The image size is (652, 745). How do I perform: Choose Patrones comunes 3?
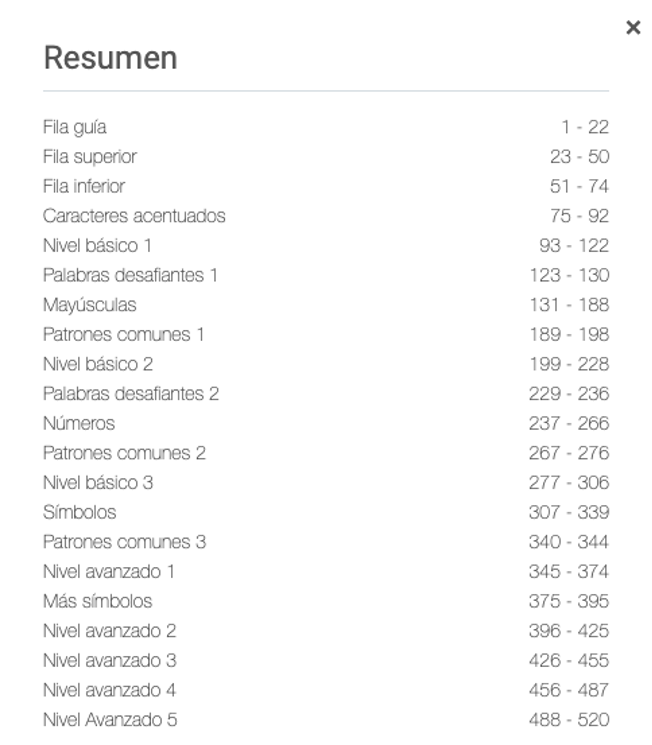(124, 542)
